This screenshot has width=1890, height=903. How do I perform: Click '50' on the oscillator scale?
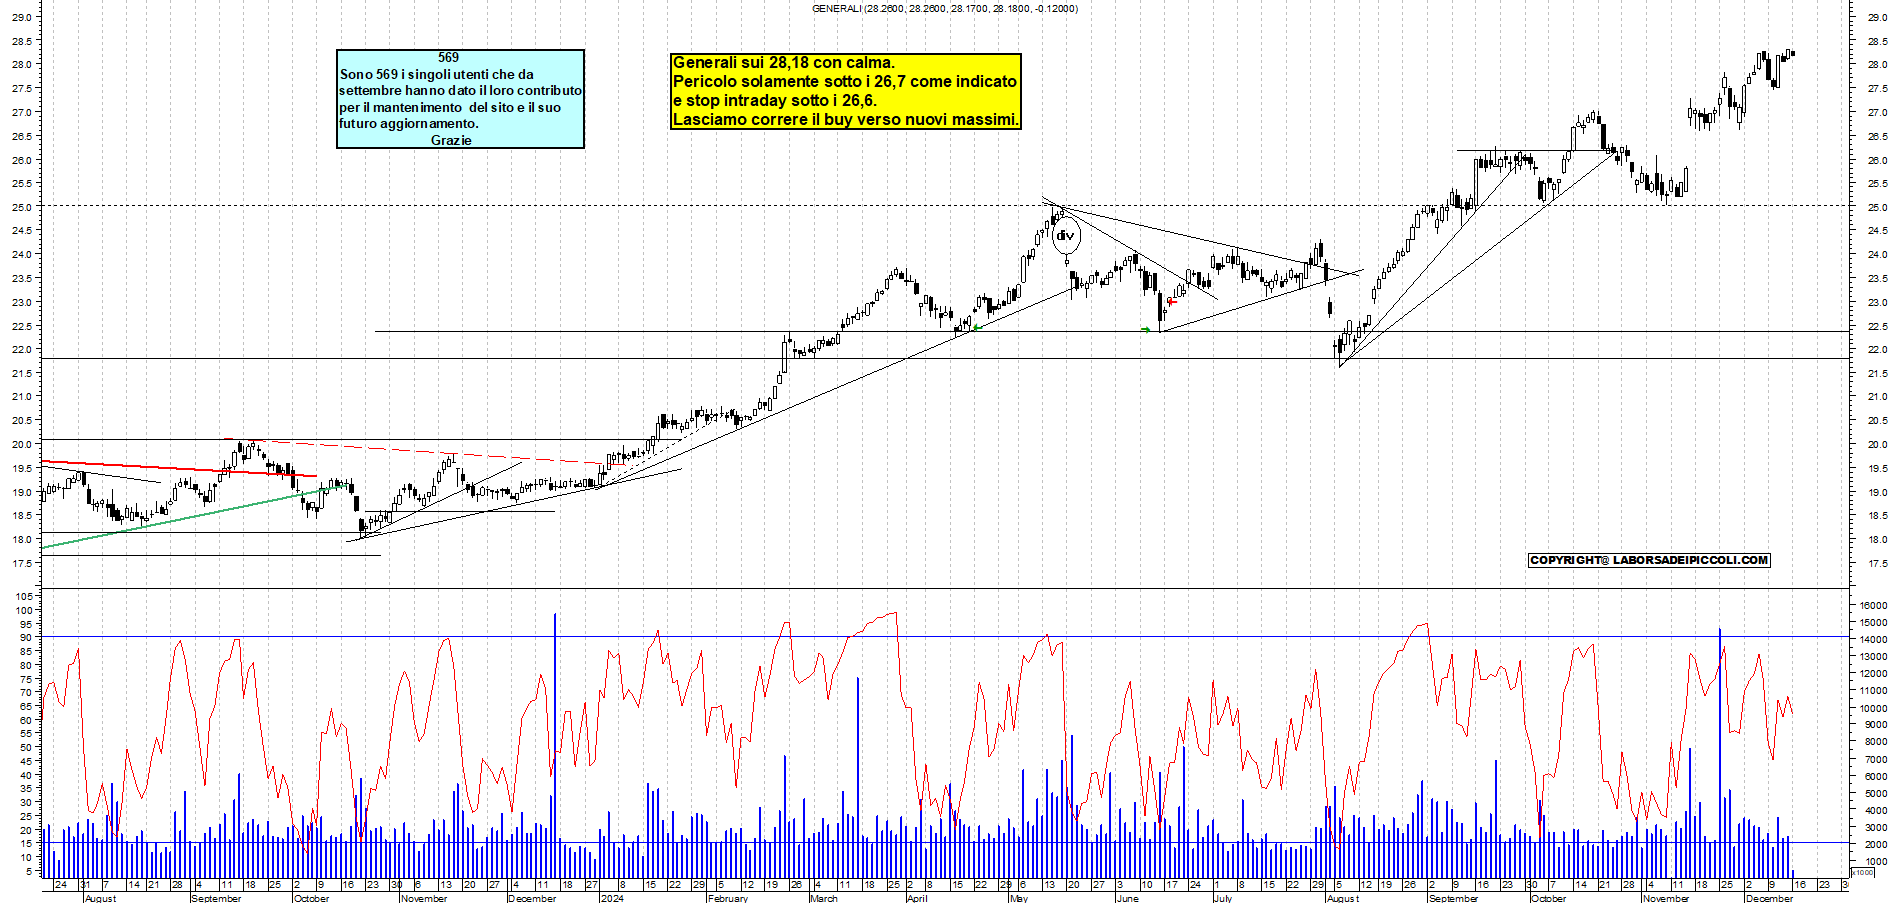[x=27, y=747]
